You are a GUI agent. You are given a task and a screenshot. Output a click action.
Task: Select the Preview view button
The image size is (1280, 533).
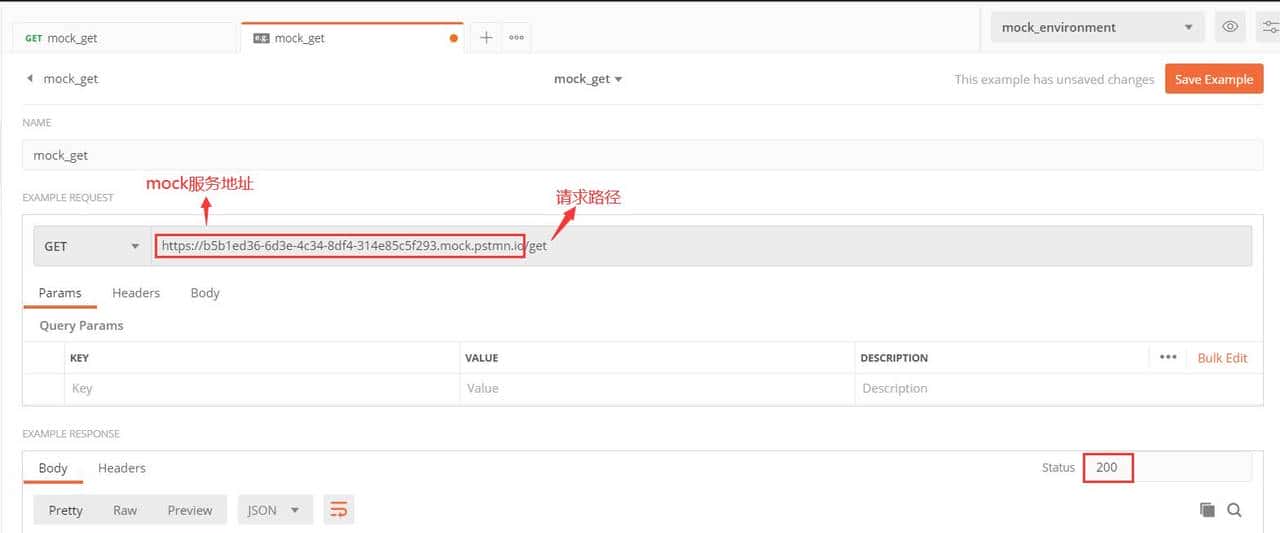[x=190, y=510]
